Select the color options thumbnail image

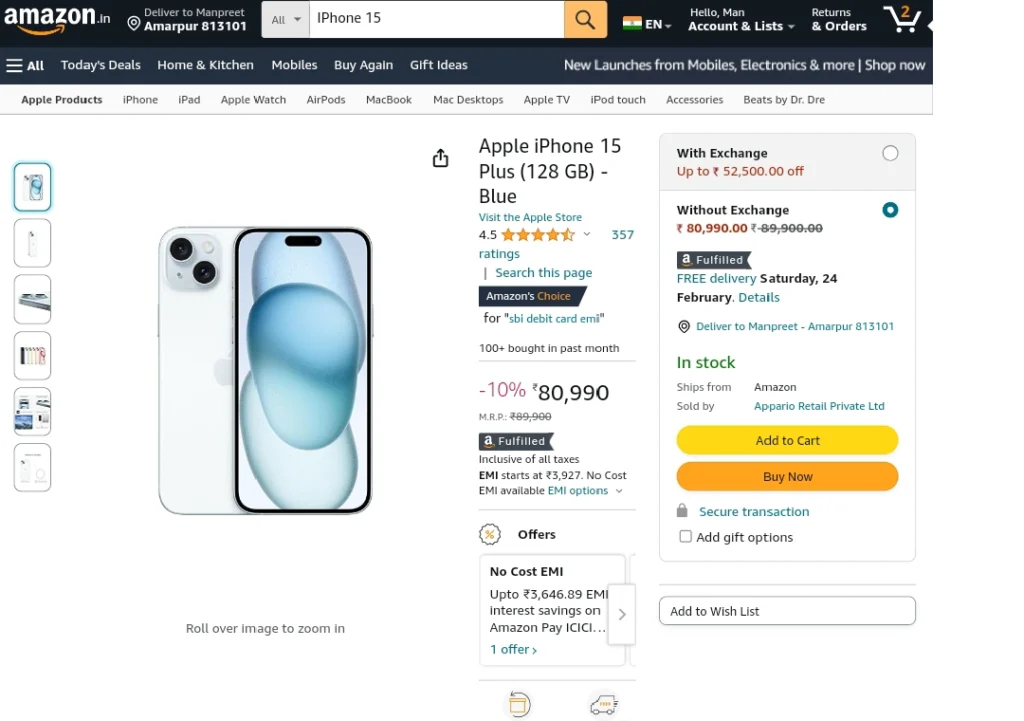[33, 355]
